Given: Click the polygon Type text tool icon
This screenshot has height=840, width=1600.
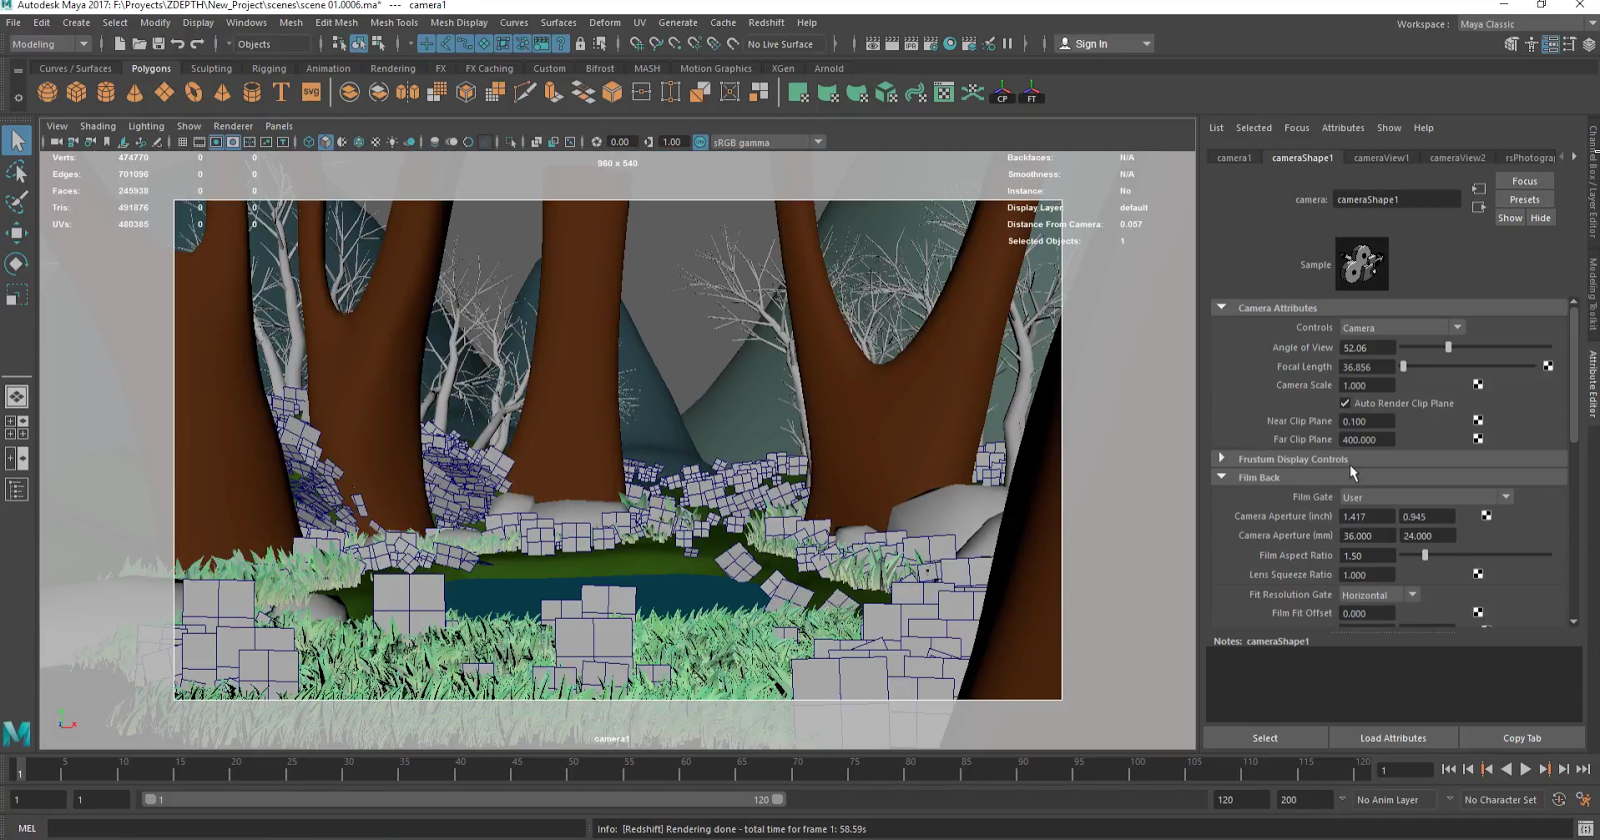Looking at the screenshot, I should coord(281,93).
